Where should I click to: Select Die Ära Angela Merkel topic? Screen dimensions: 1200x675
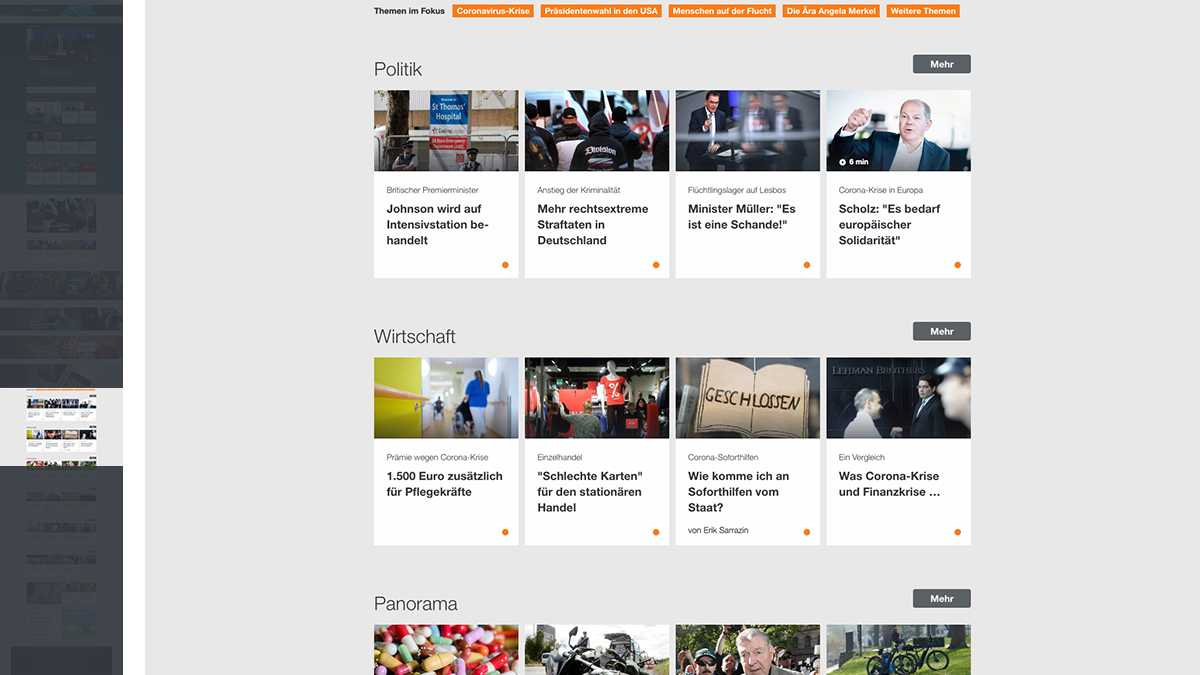pyautogui.click(x=831, y=11)
